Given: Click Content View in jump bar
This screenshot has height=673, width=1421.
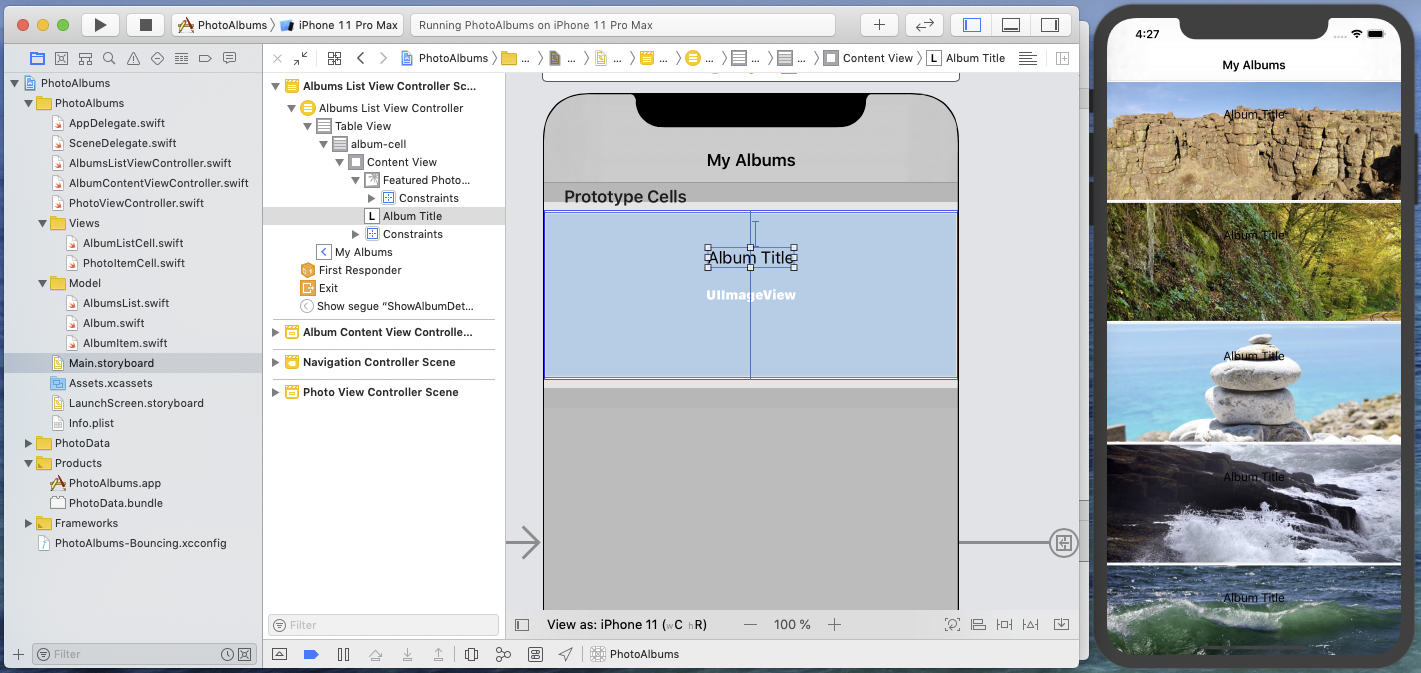Looking at the screenshot, I should coord(868,58).
